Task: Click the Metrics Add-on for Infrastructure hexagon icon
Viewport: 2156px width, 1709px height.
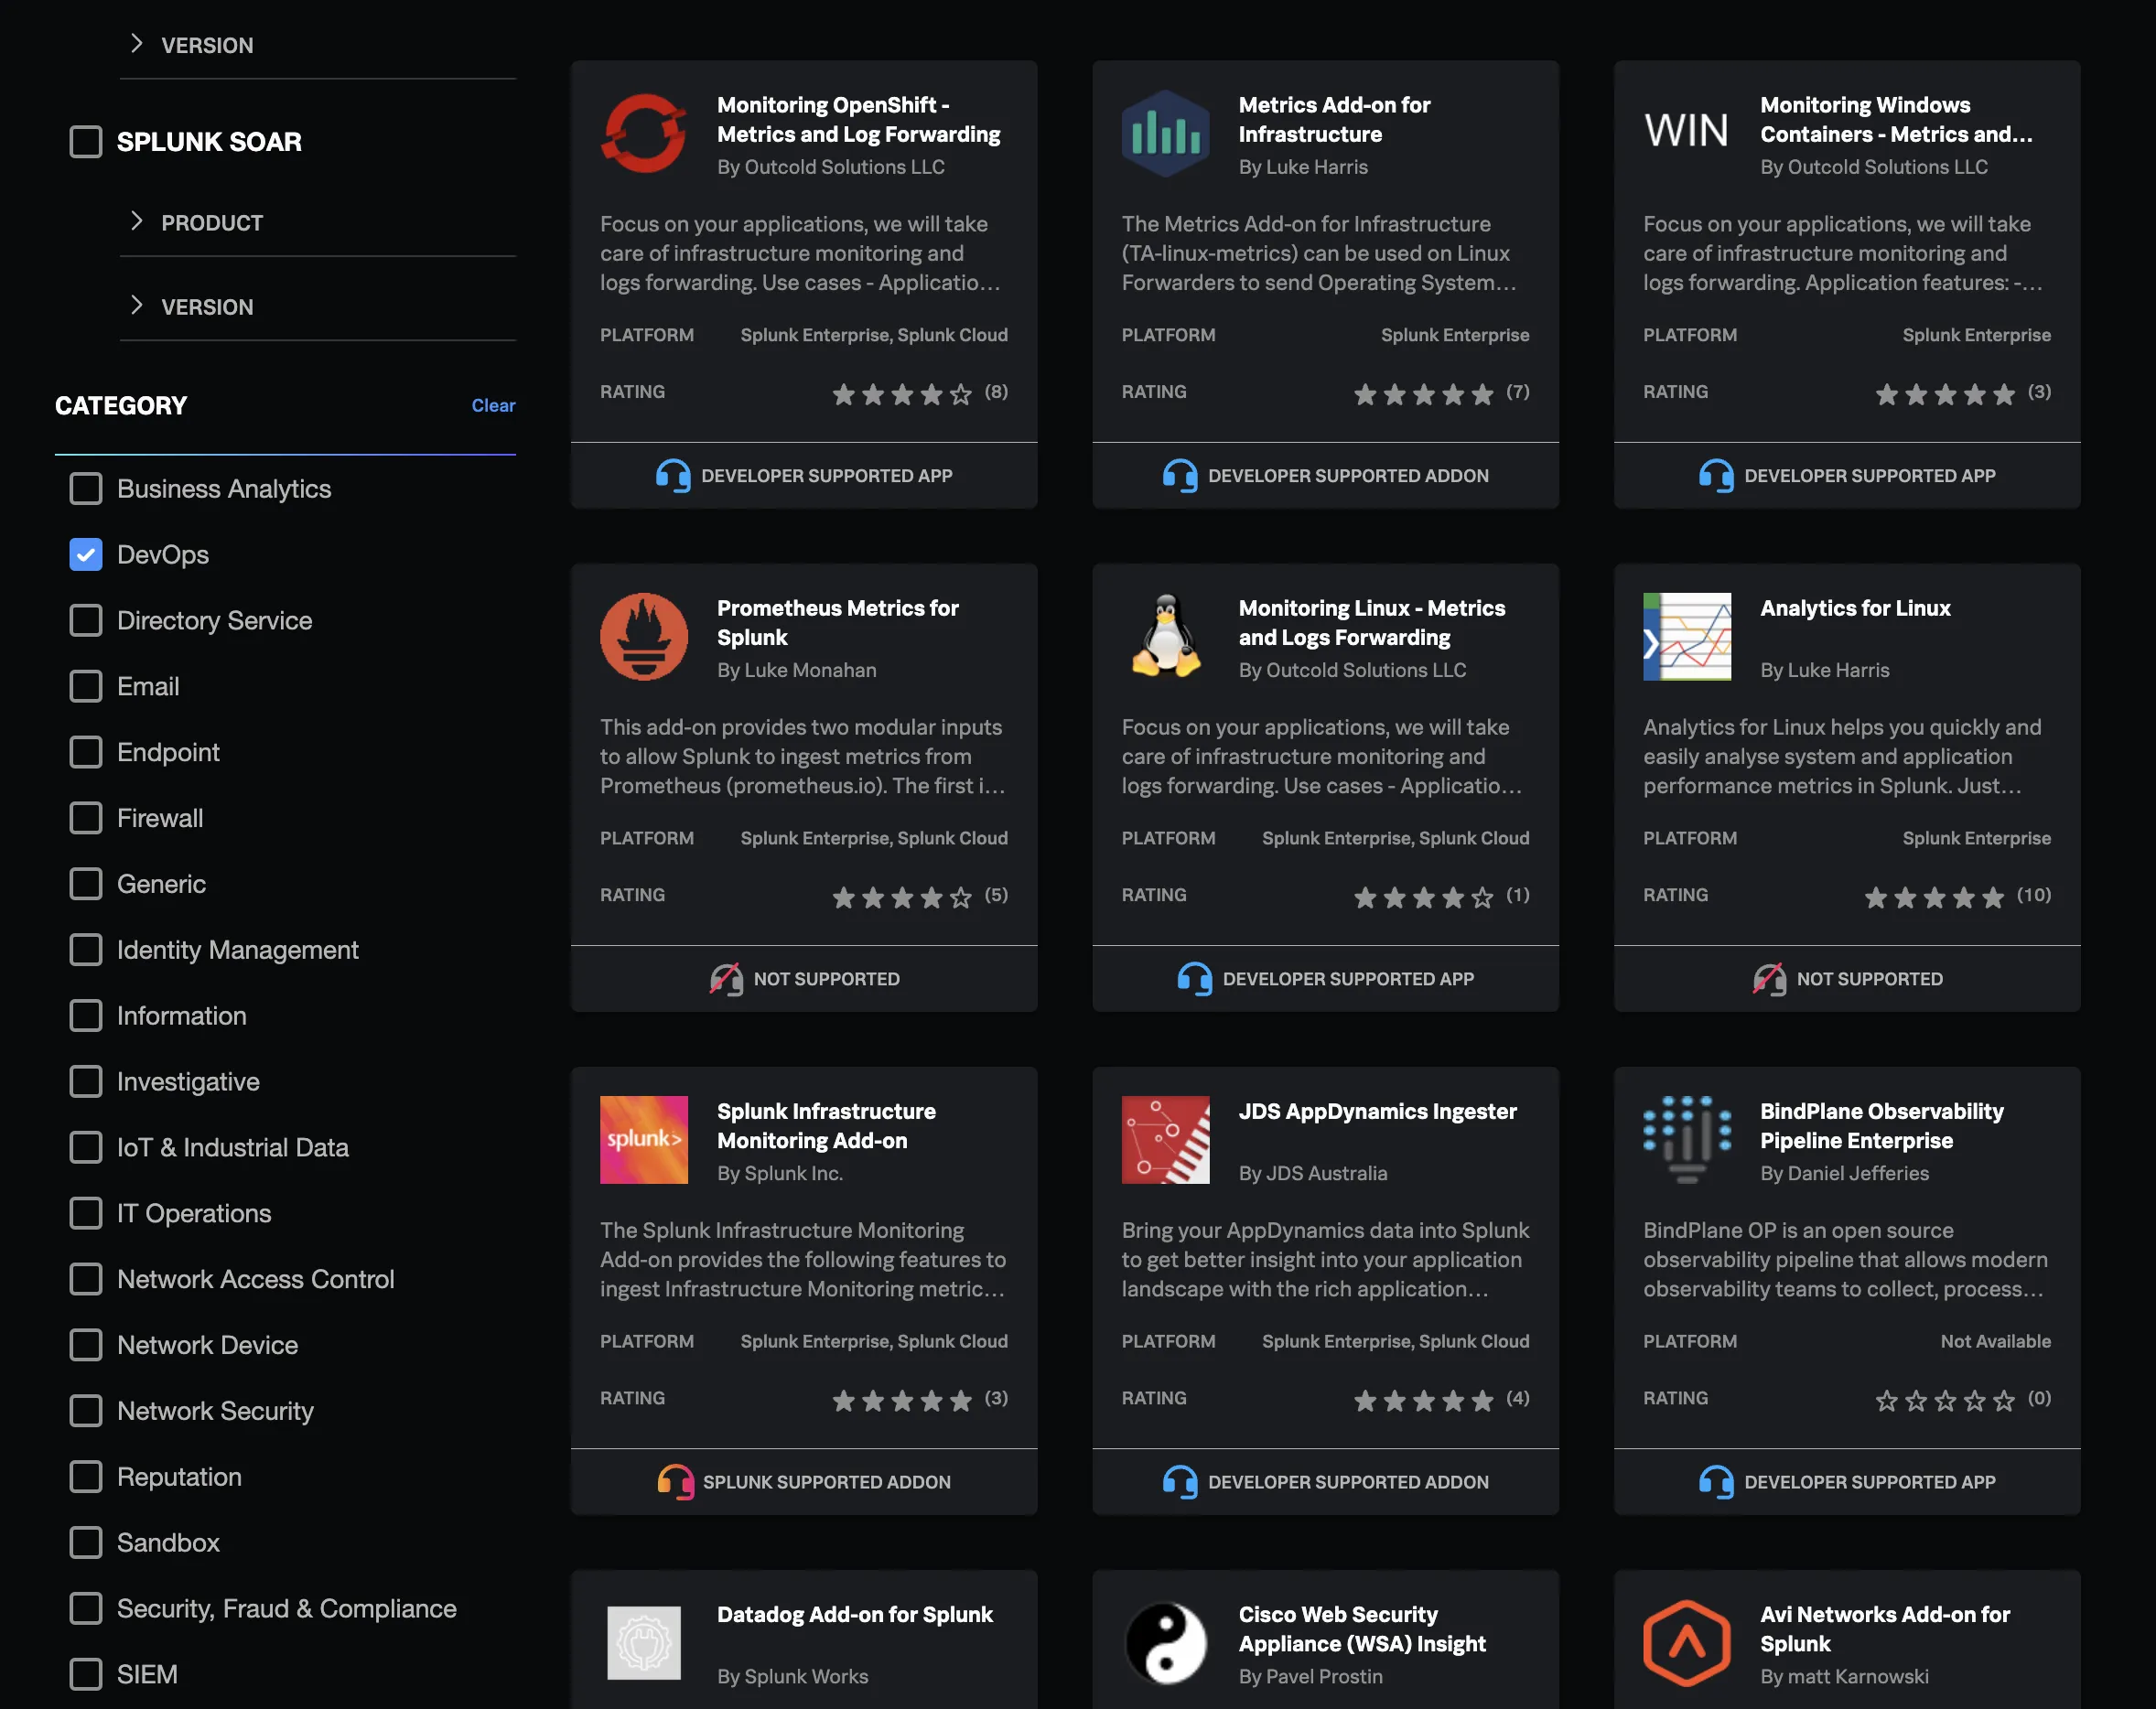Action: pos(1165,134)
